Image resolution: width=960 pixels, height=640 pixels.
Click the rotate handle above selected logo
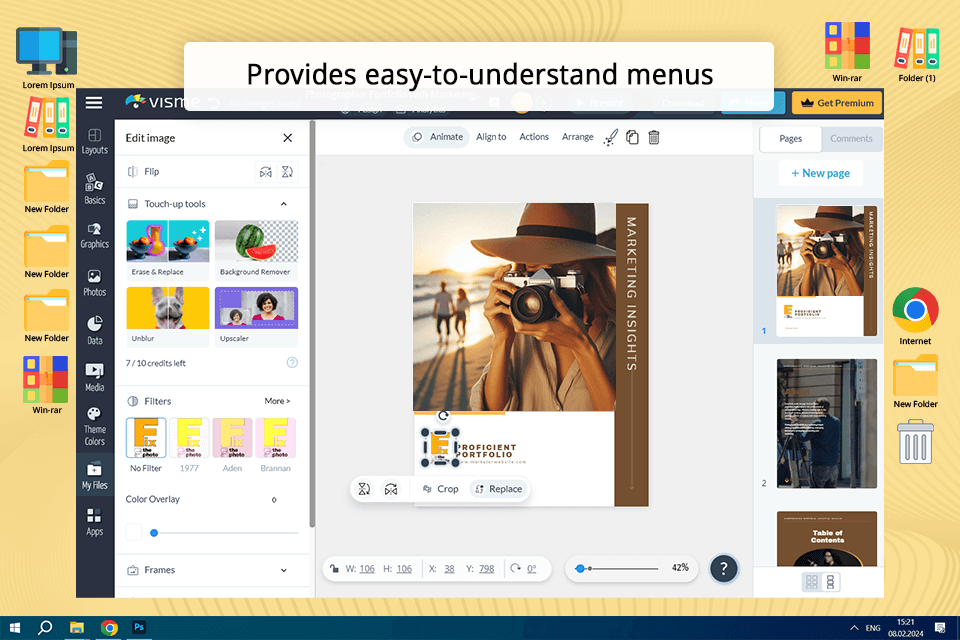(443, 416)
